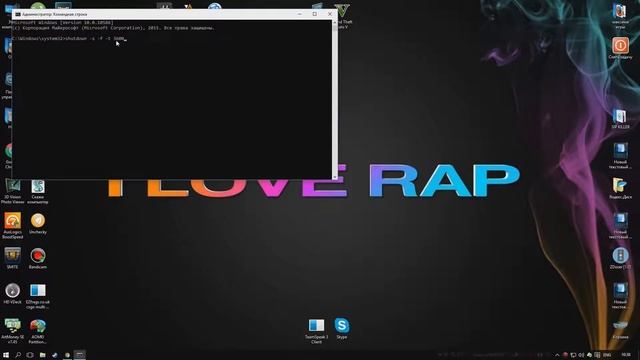Viewport: 640px width, 360px height.
Task: Click the Command Prompt title bar icon
Action: pos(18,14)
